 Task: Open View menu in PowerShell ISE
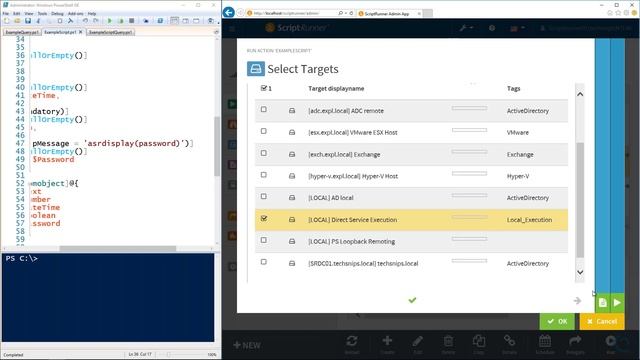tap(29, 13)
